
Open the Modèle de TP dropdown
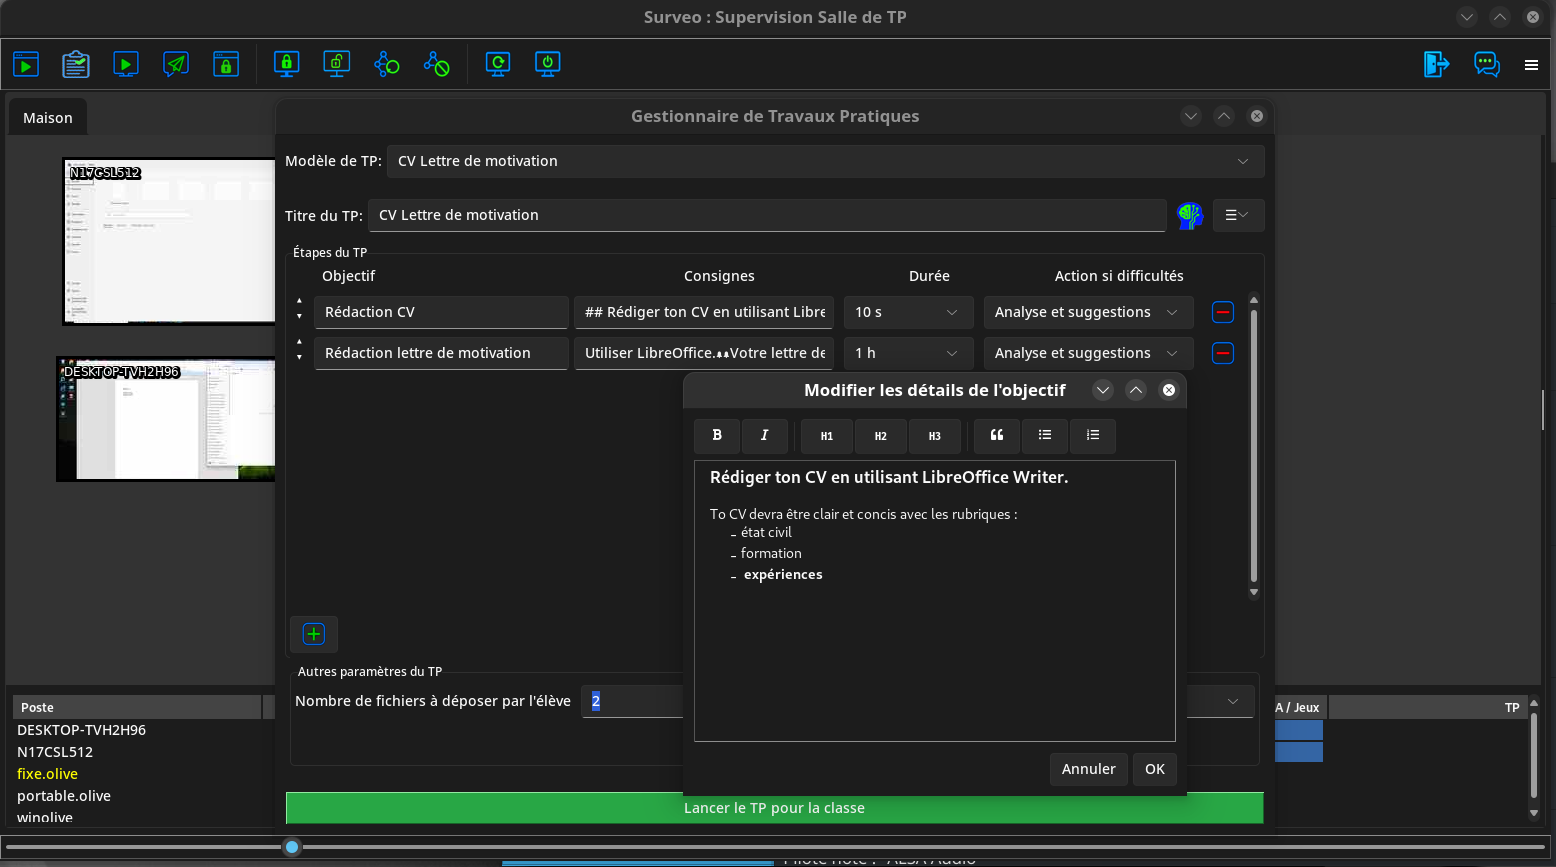pyautogui.click(x=1242, y=161)
